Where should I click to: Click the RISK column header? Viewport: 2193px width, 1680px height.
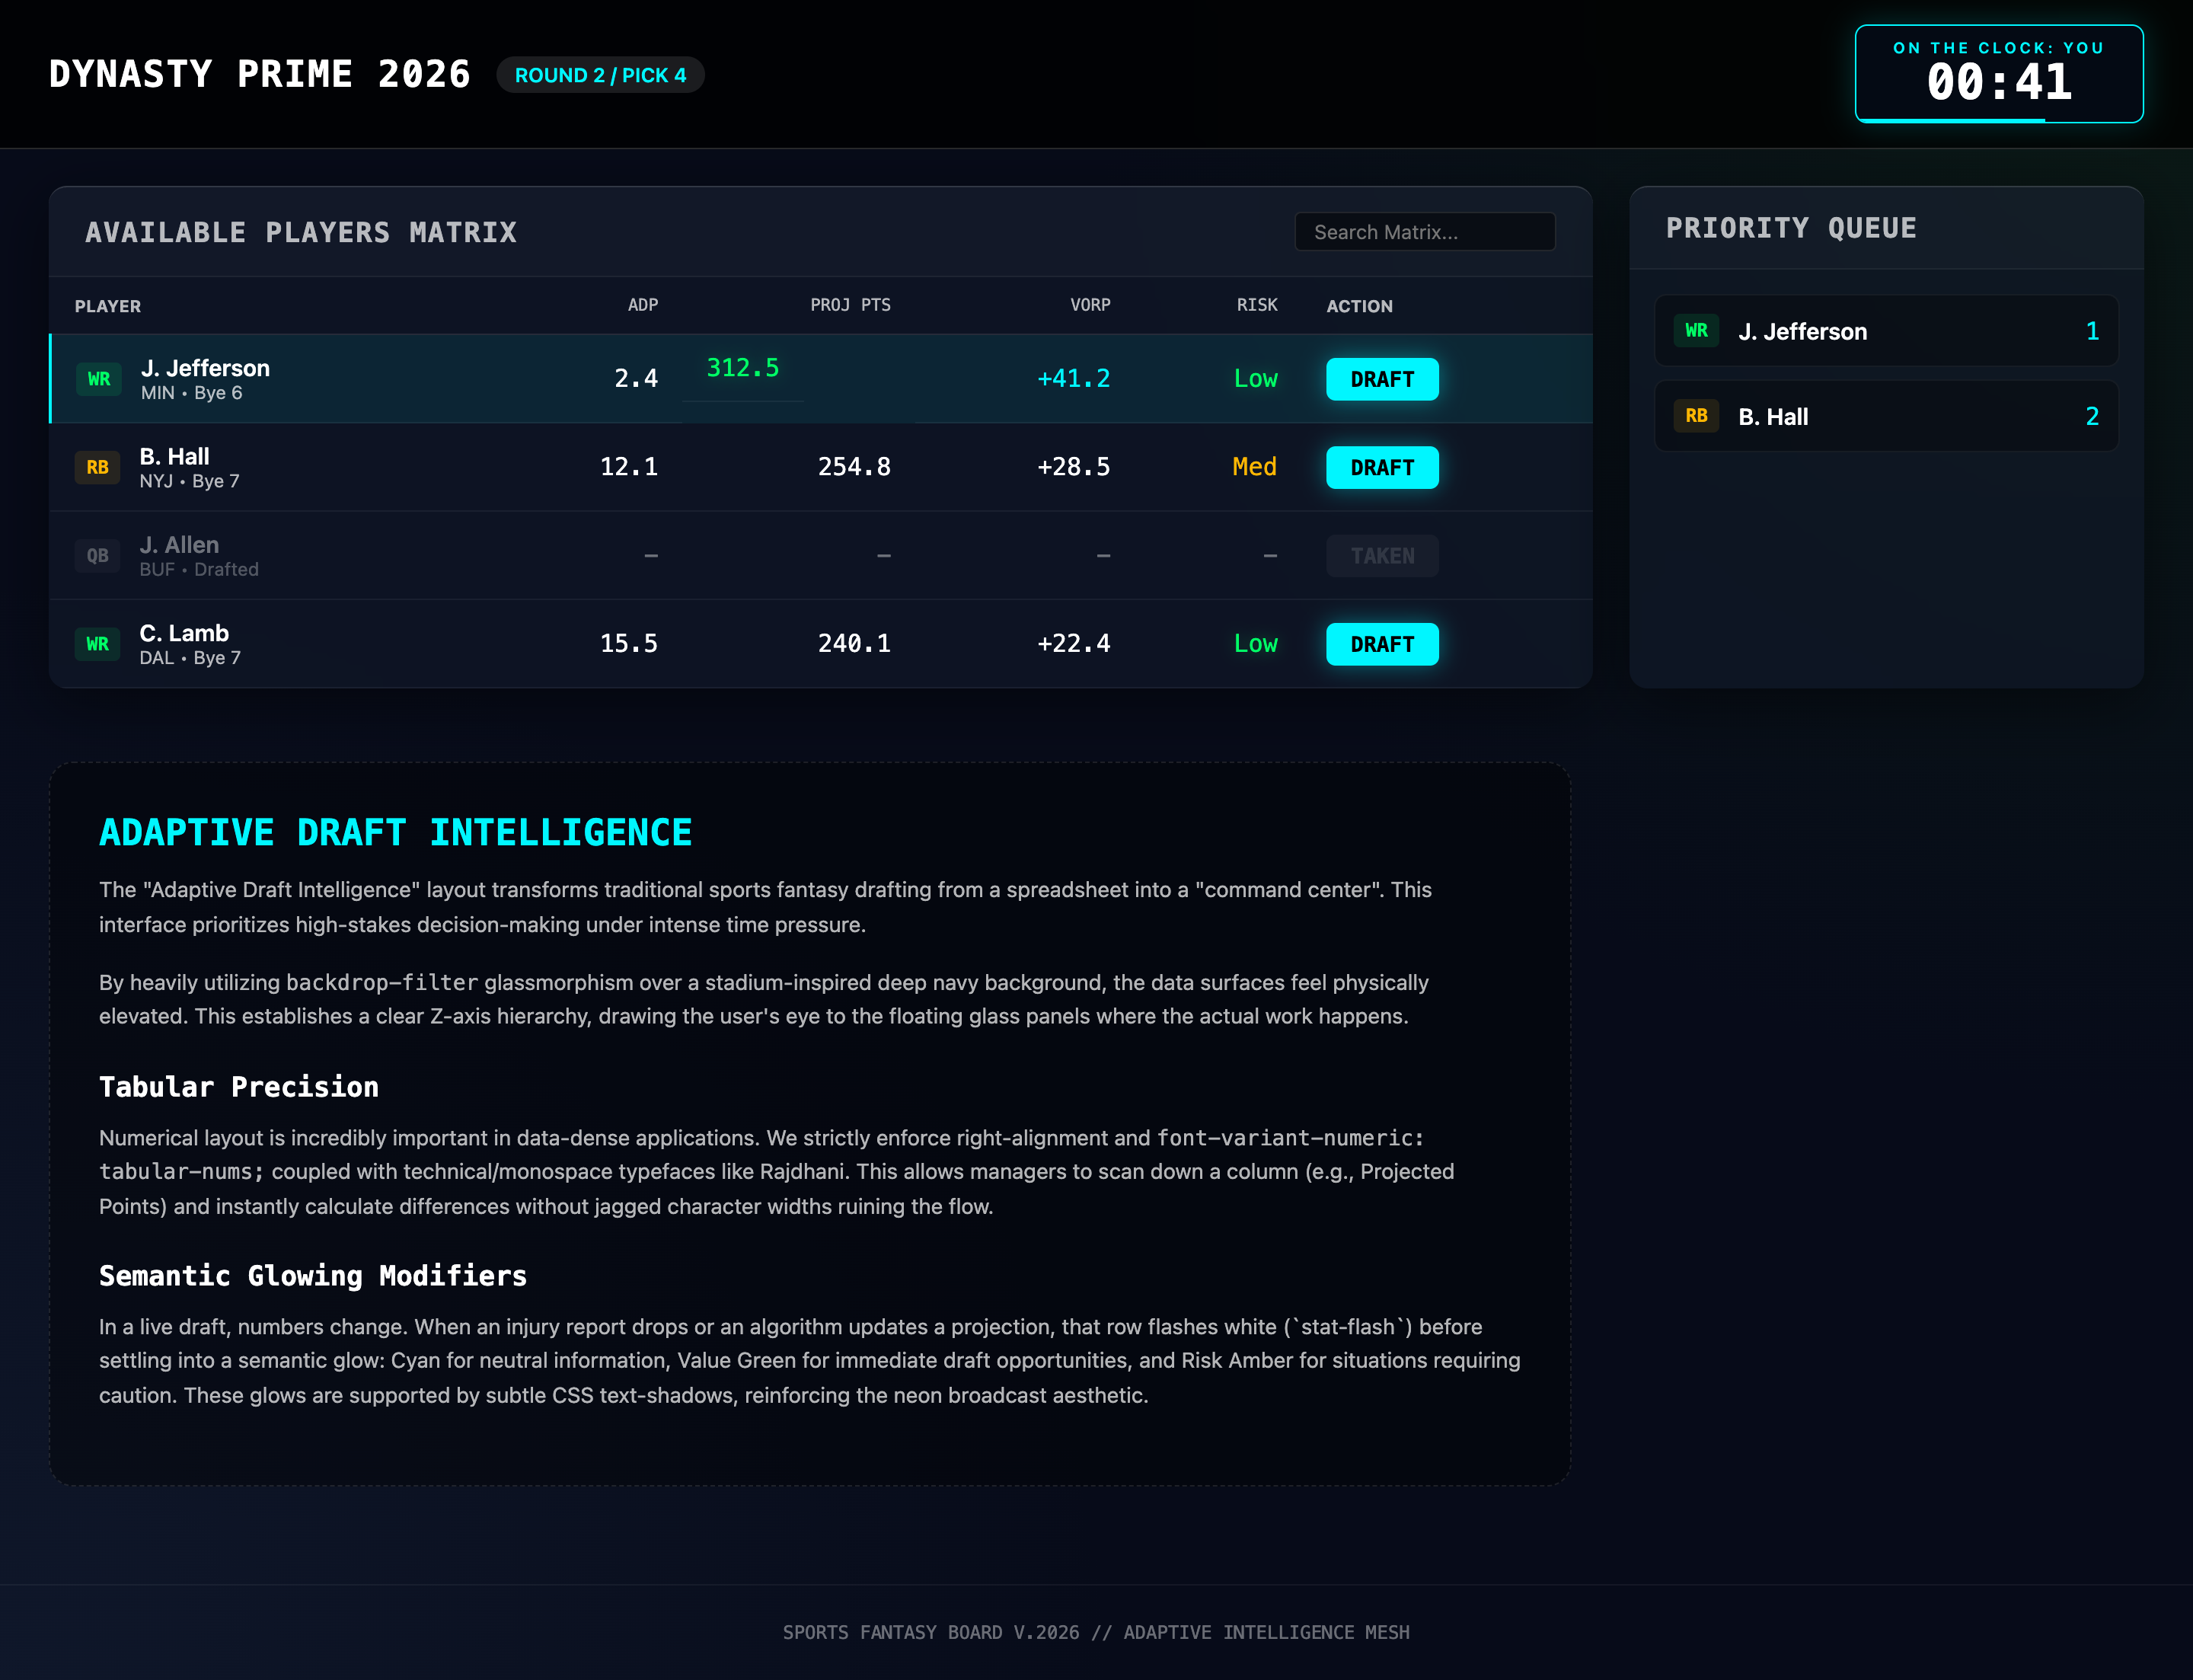click(x=1256, y=305)
